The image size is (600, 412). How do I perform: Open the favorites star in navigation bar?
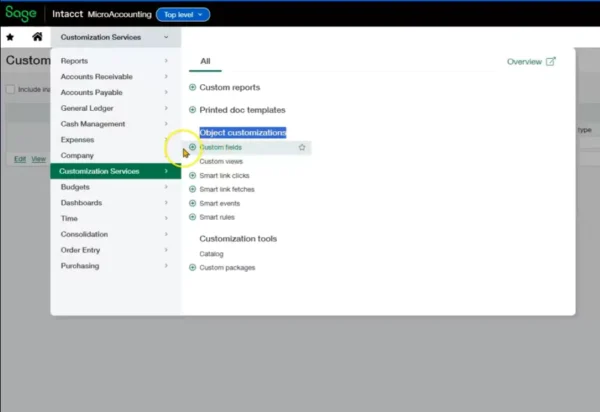10,37
